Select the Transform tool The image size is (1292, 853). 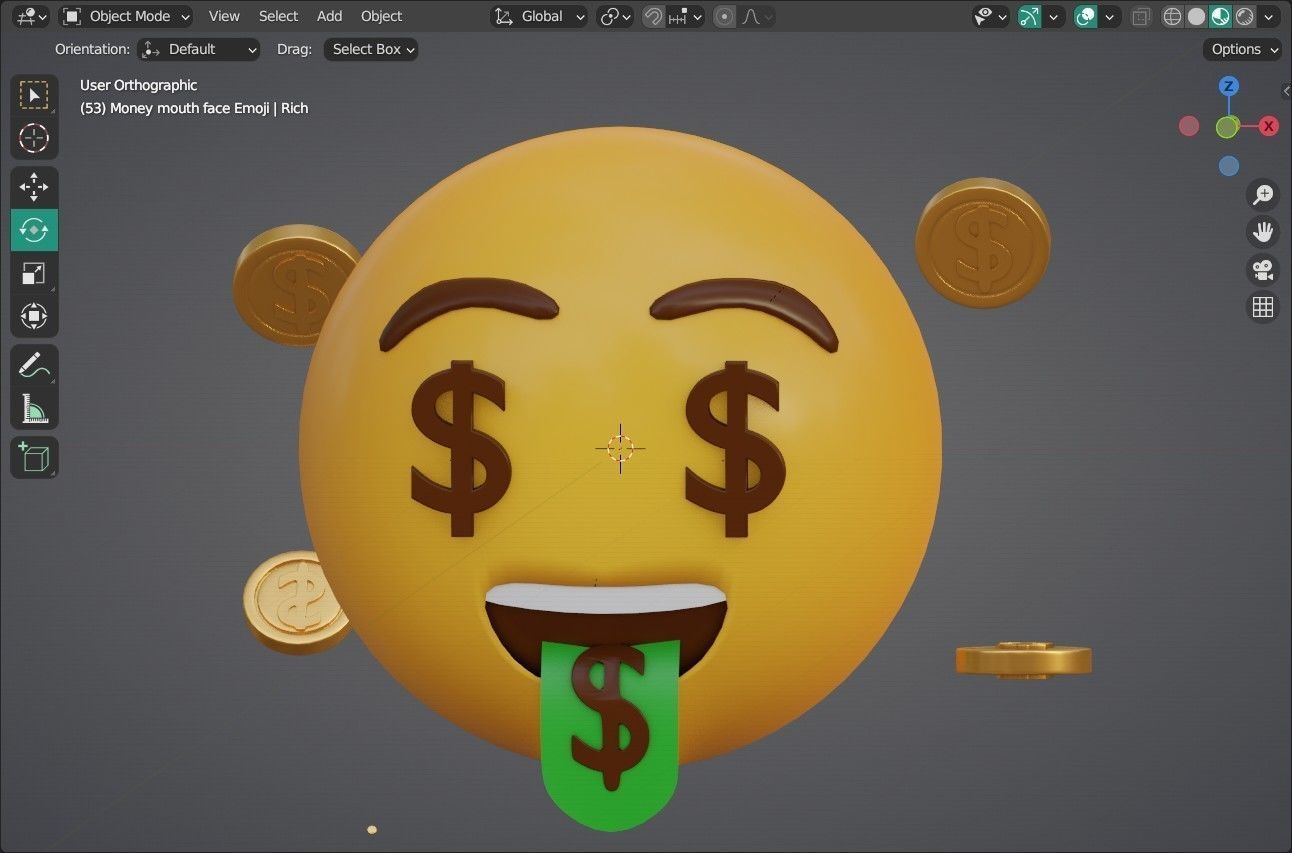pyautogui.click(x=34, y=316)
